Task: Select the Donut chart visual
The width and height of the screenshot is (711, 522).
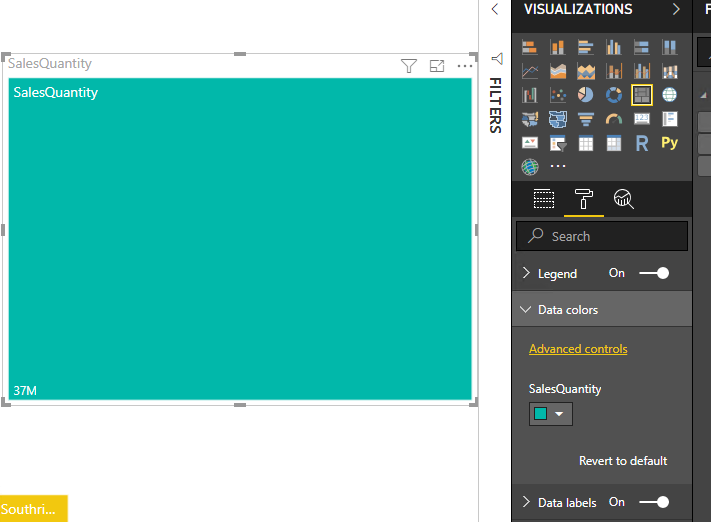Action: [614, 95]
